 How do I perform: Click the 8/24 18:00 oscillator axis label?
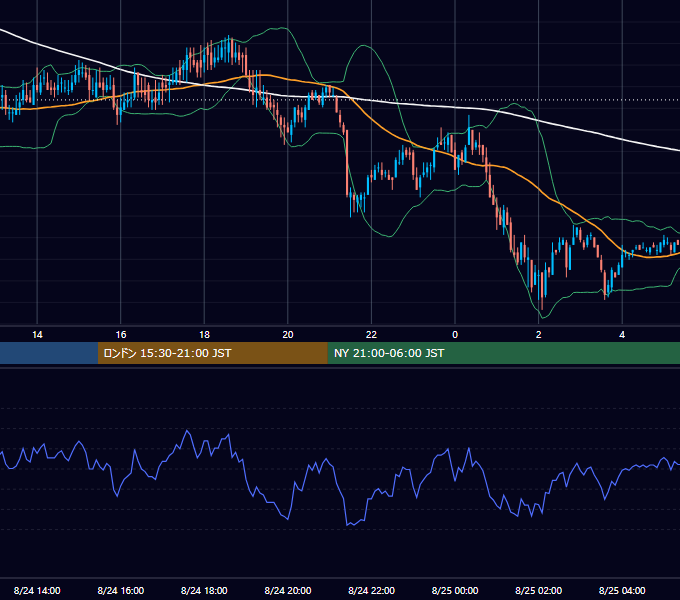point(204,590)
